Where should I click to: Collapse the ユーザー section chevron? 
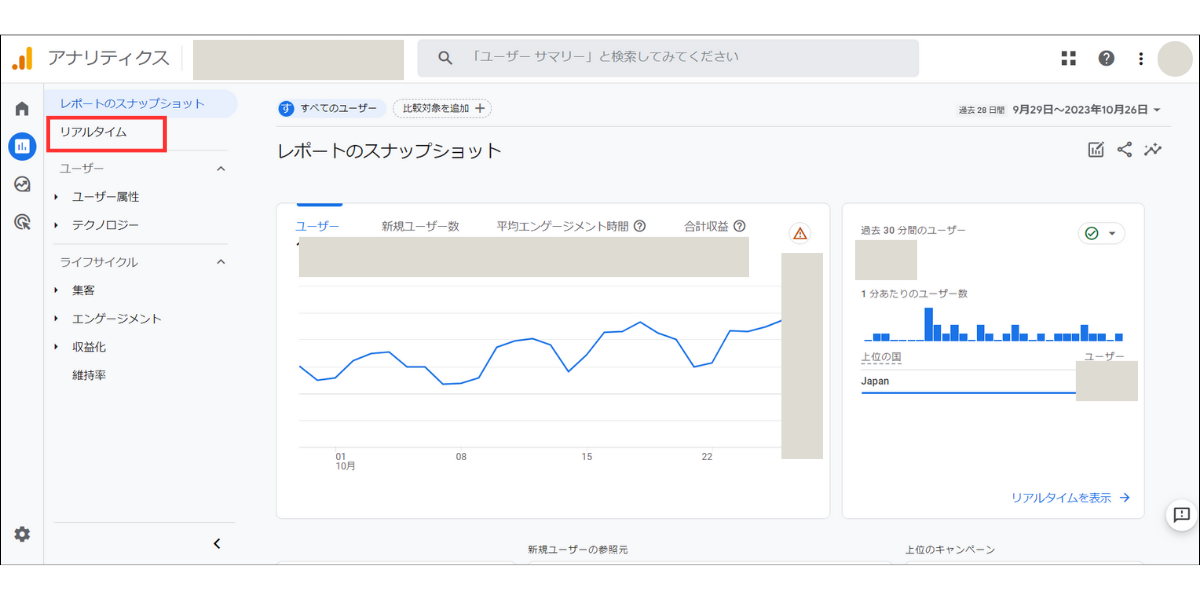tap(221, 169)
